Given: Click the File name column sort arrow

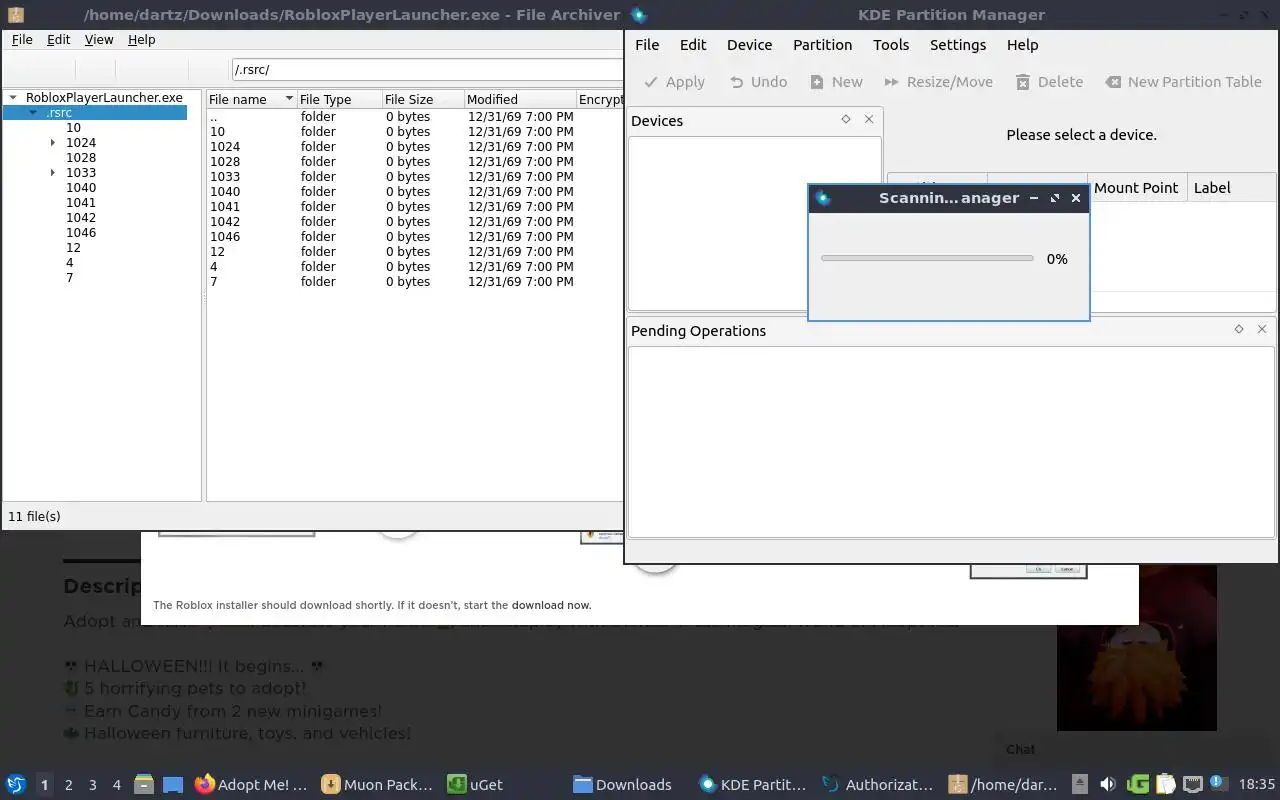Looking at the screenshot, I should pos(289,99).
